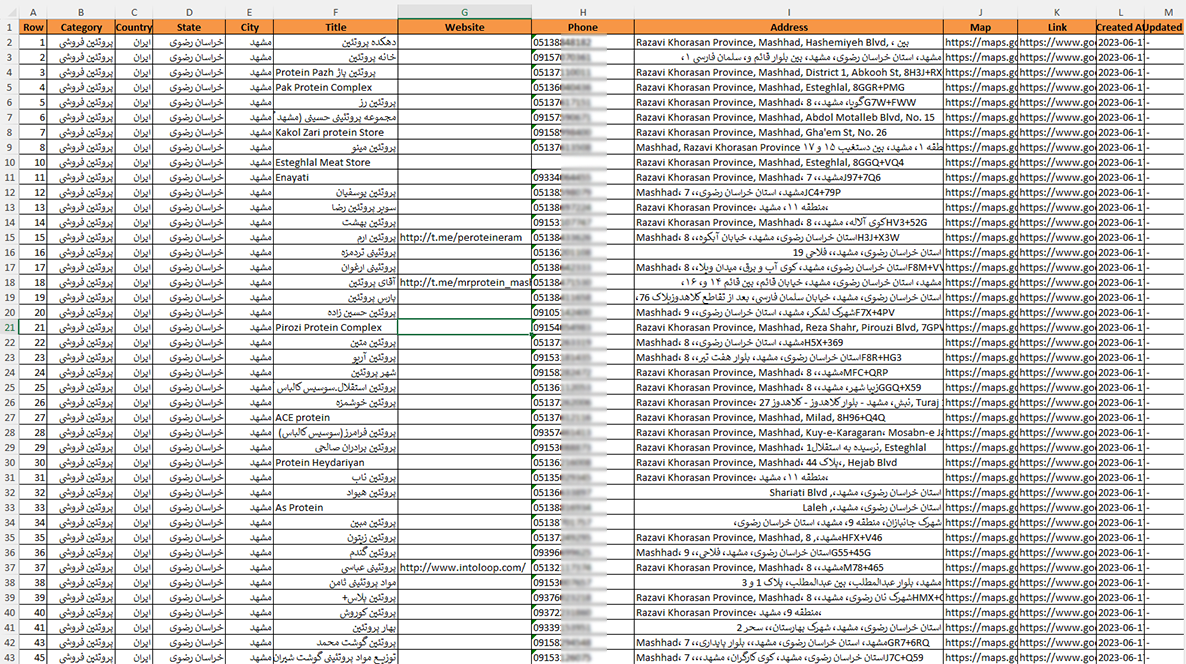Viewport: 1186px width, 664px height.
Task: Click address ending in Esteghlal, 8GGQ+VQ4
Action: tap(789, 163)
